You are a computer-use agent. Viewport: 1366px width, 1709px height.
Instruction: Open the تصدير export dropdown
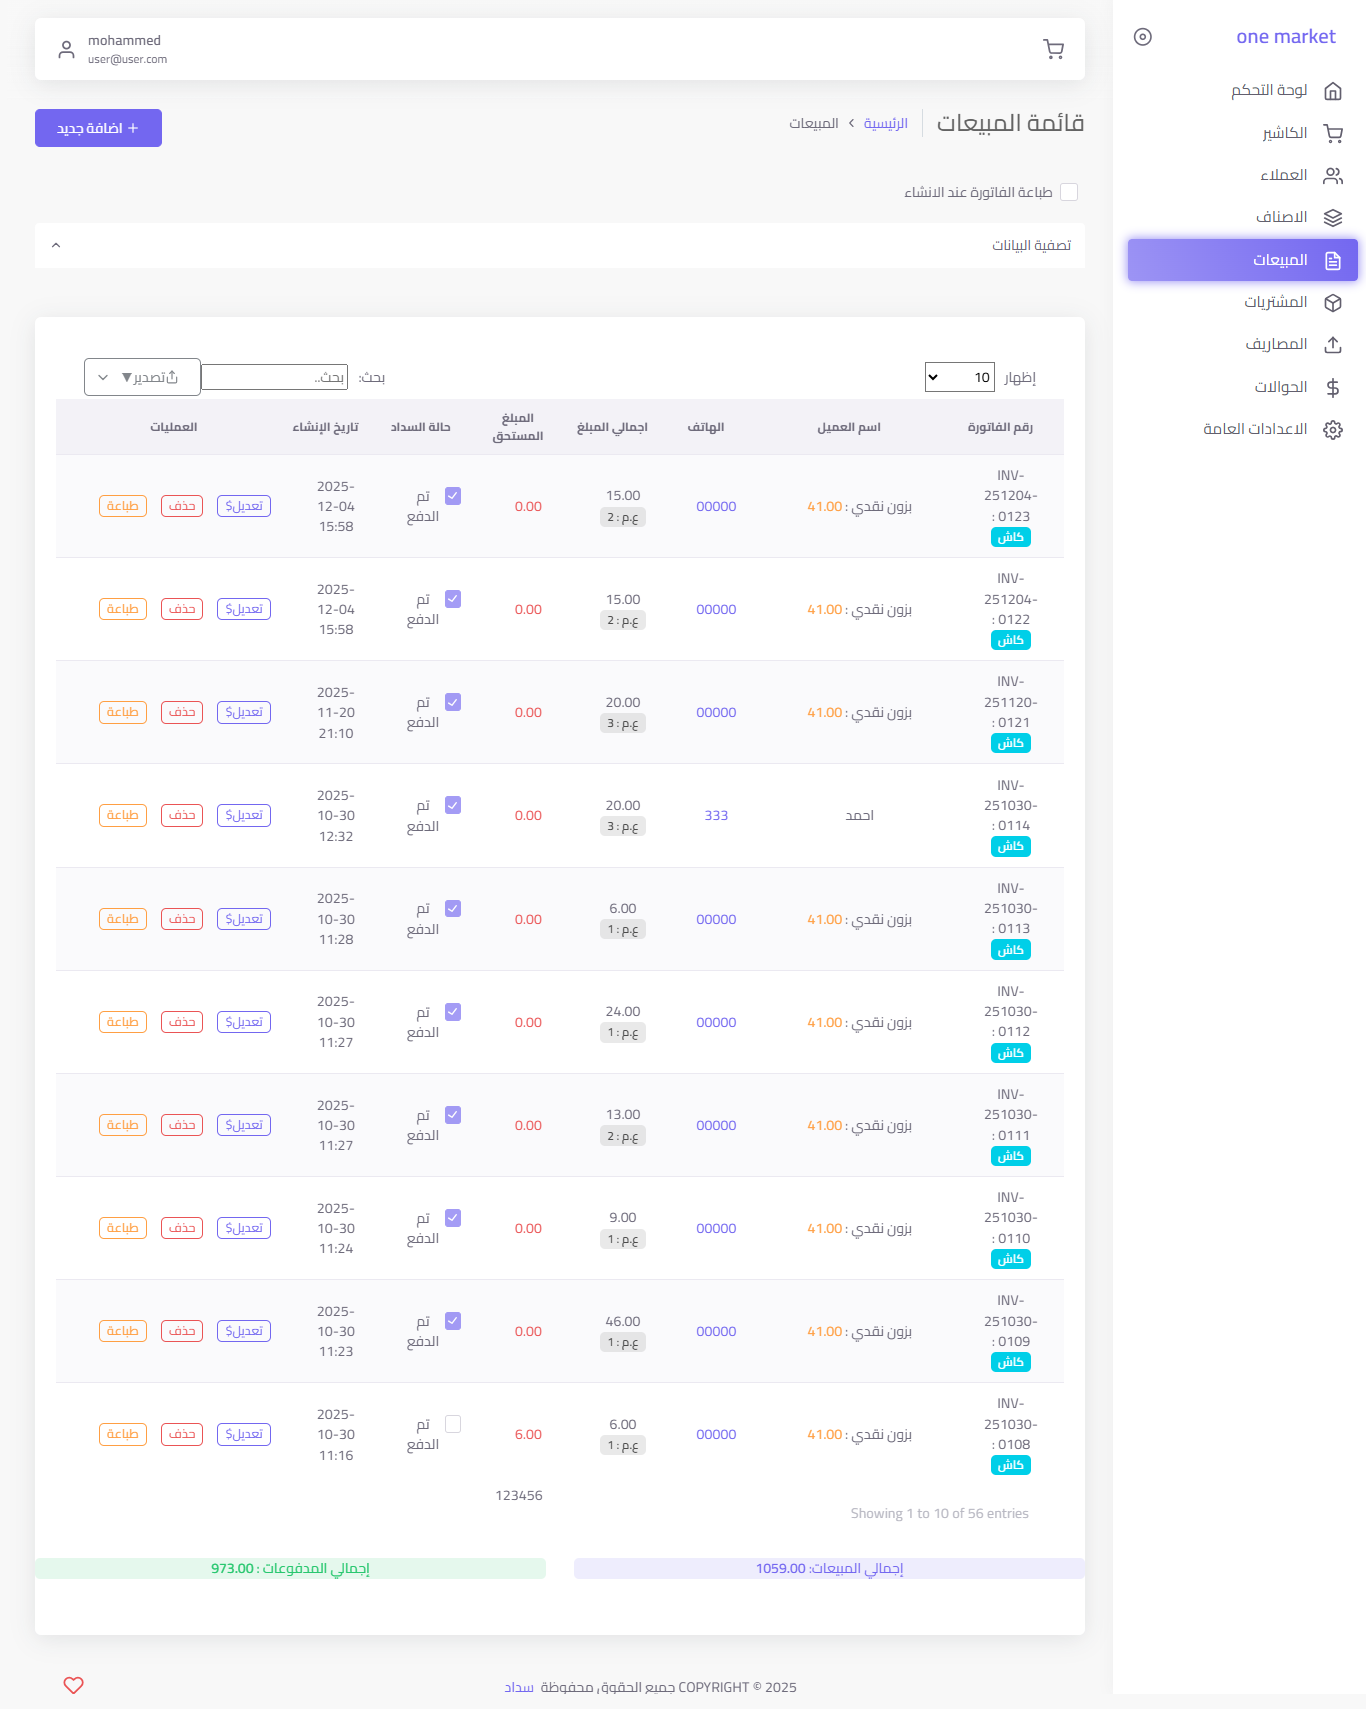142,377
